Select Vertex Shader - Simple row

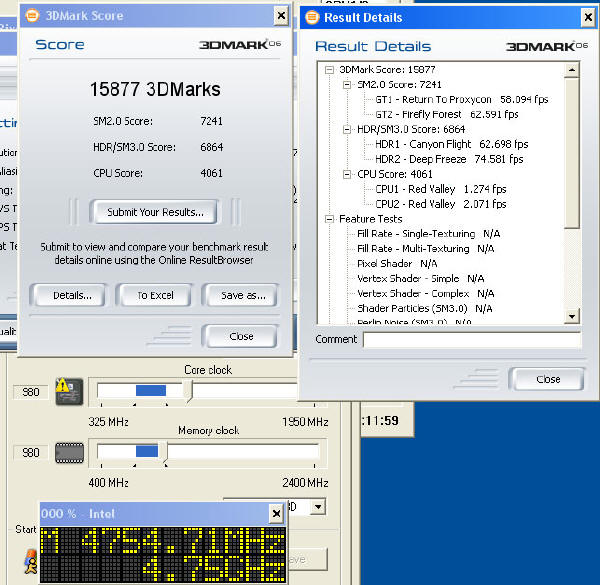[x=421, y=279]
